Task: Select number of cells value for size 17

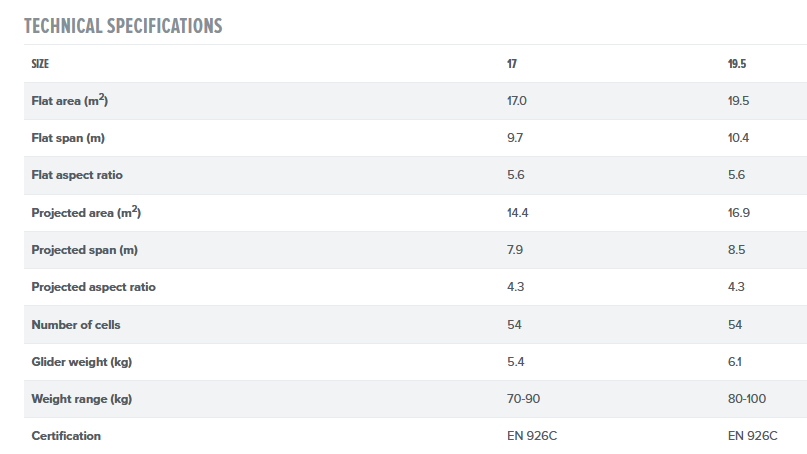Action: coord(515,325)
